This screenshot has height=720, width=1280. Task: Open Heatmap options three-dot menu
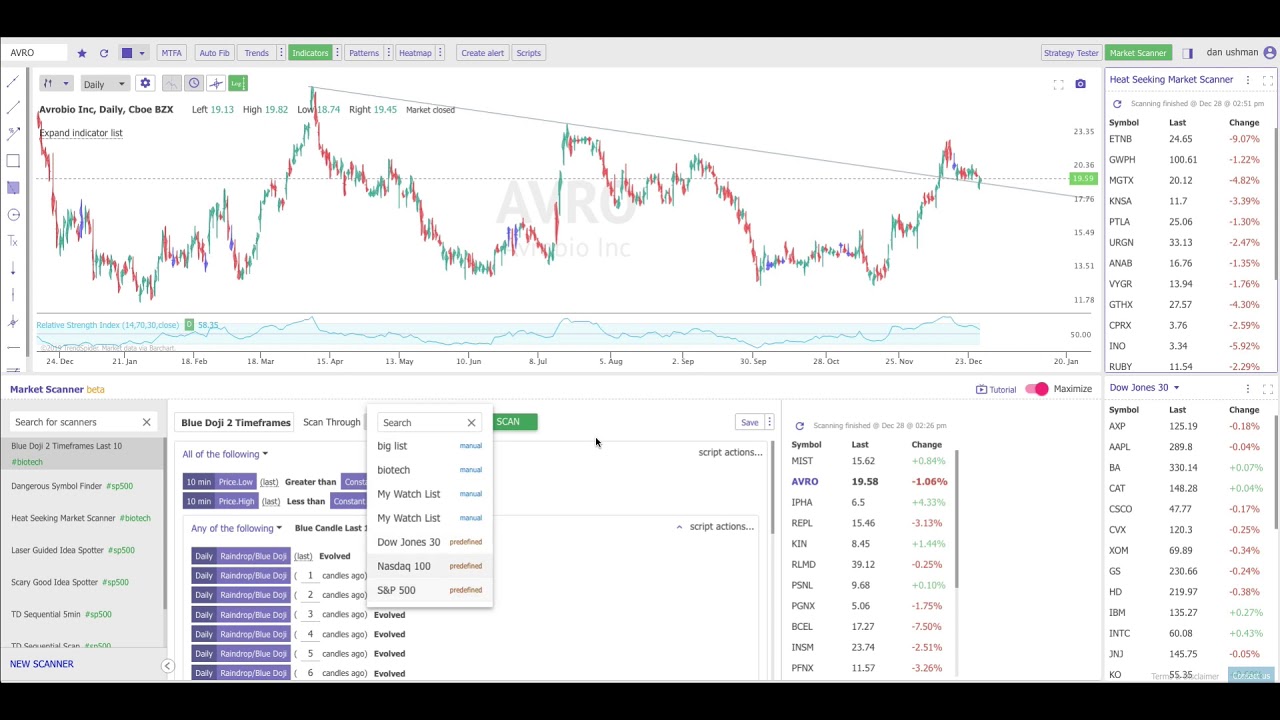440,53
